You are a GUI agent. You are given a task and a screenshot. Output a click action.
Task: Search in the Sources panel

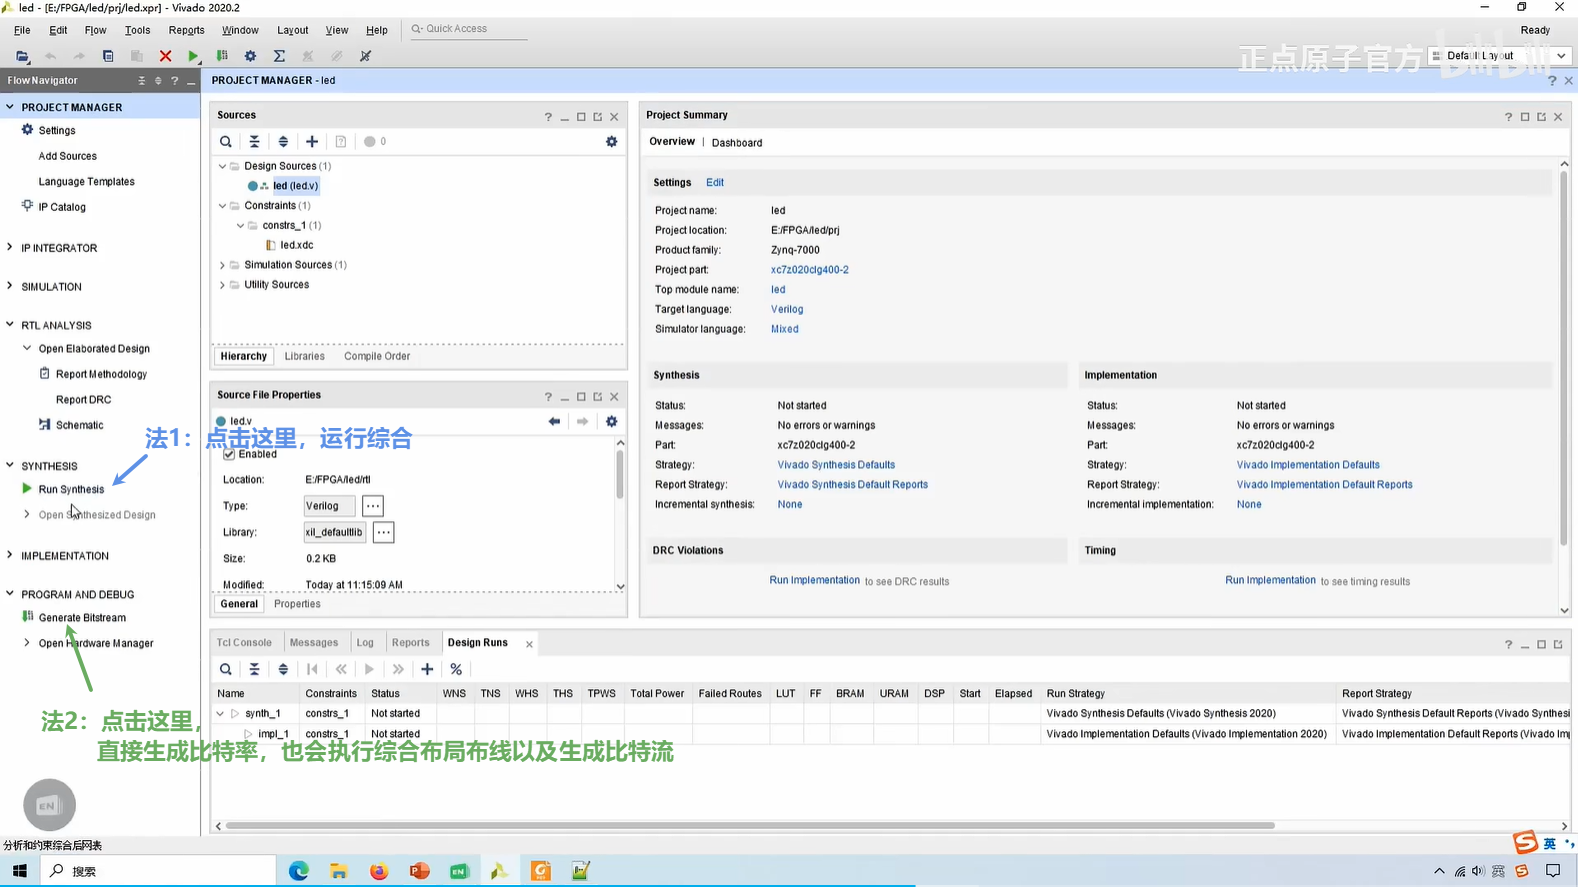tap(226, 142)
